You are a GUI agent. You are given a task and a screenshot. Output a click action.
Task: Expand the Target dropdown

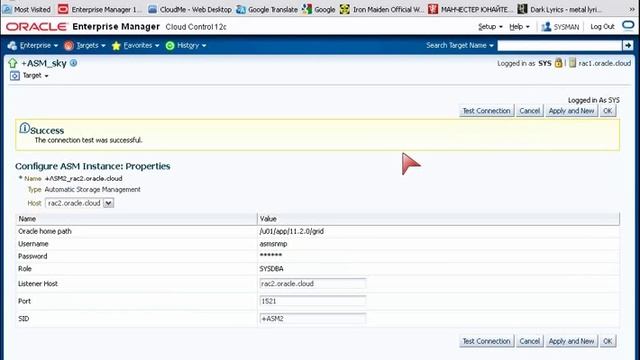[x=36, y=76]
